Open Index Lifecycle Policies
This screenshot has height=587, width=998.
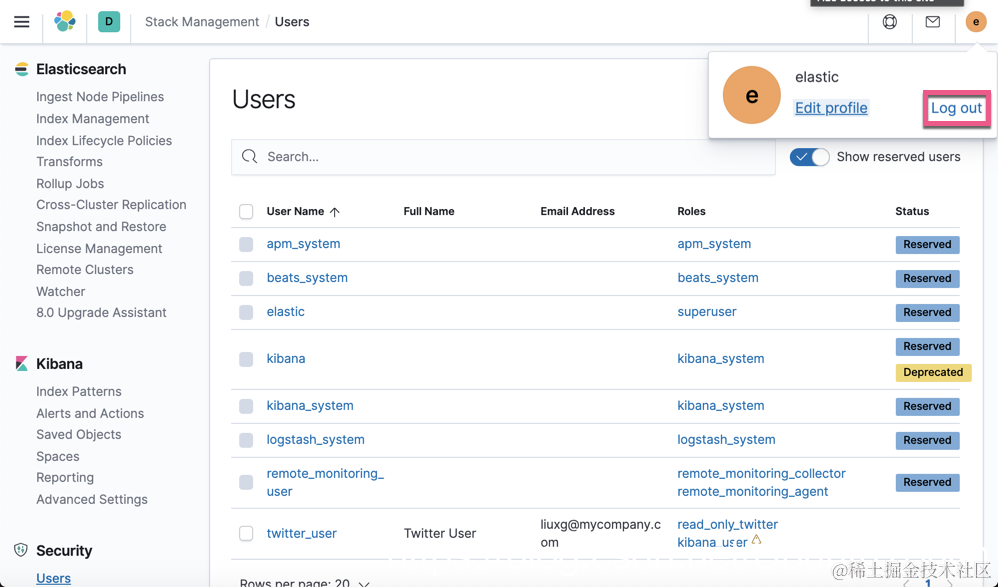point(104,140)
